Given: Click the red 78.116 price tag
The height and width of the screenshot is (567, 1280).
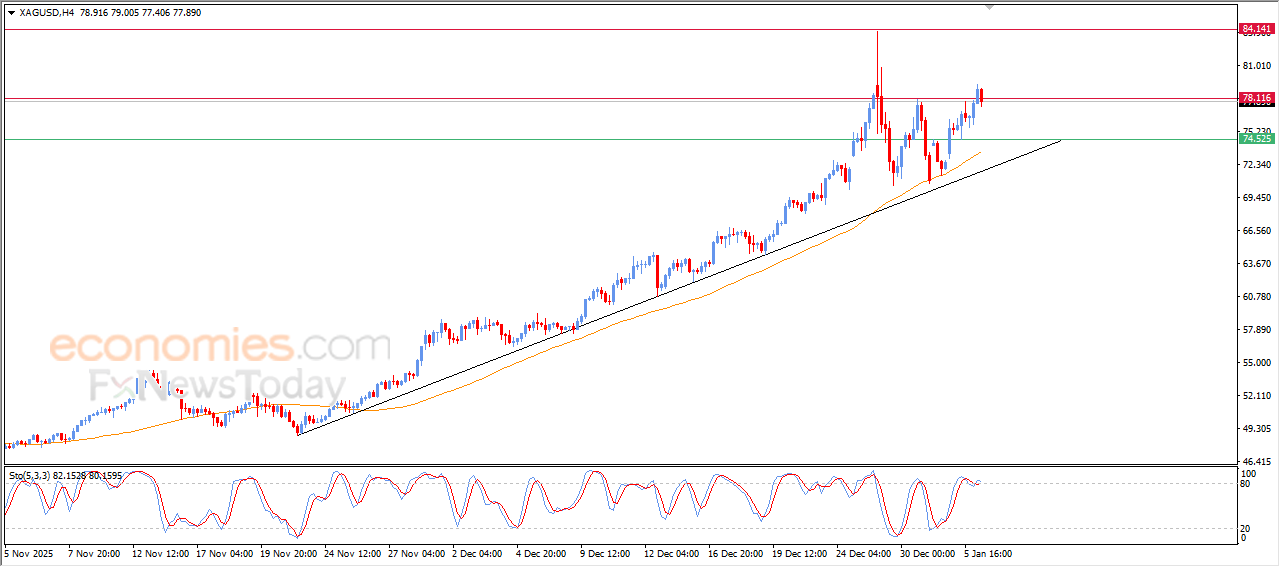Looking at the screenshot, I should [x=1255, y=97].
